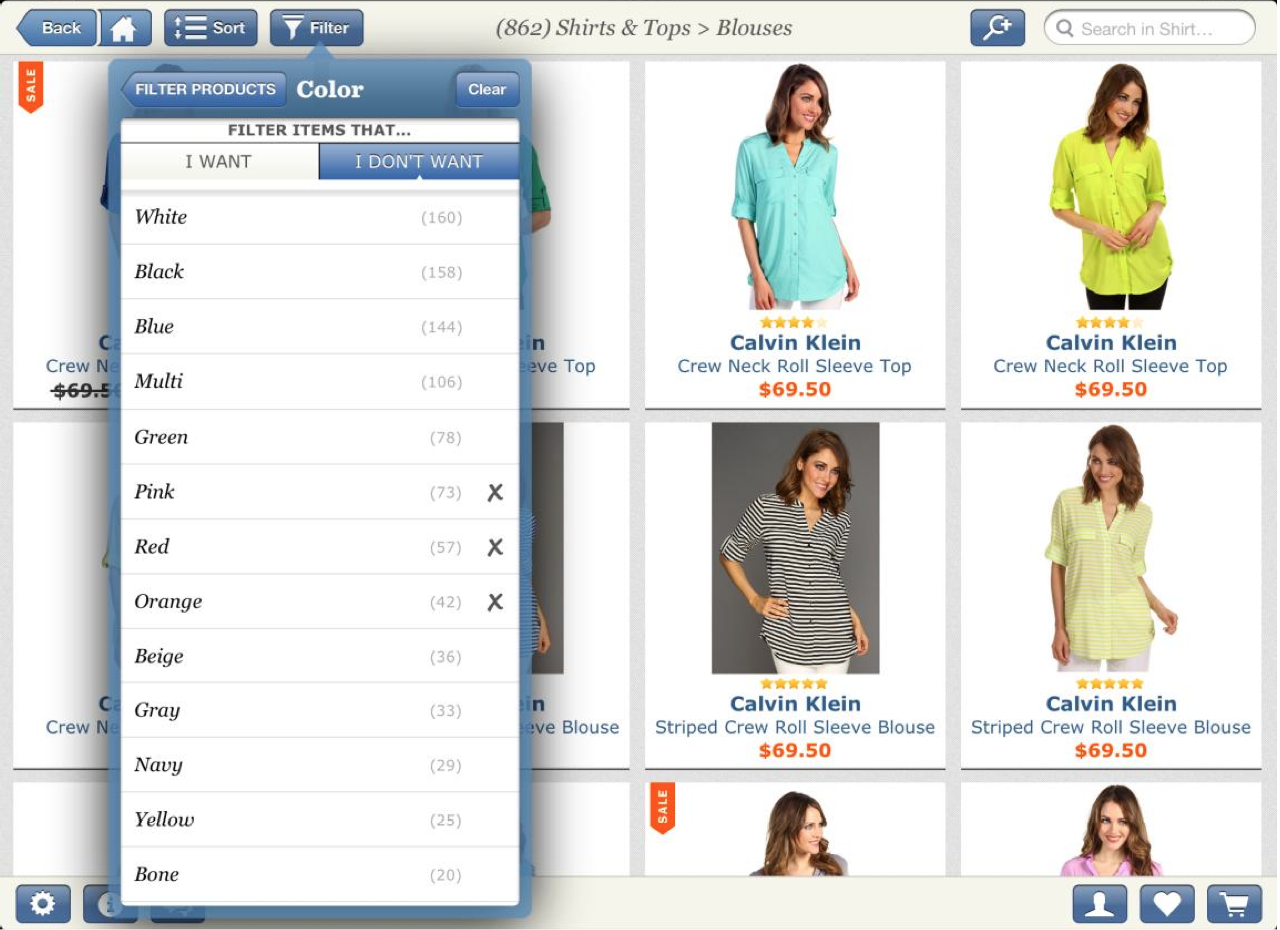The image size is (1280, 930).
Task: Go back with the Back button
Action: (x=57, y=28)
